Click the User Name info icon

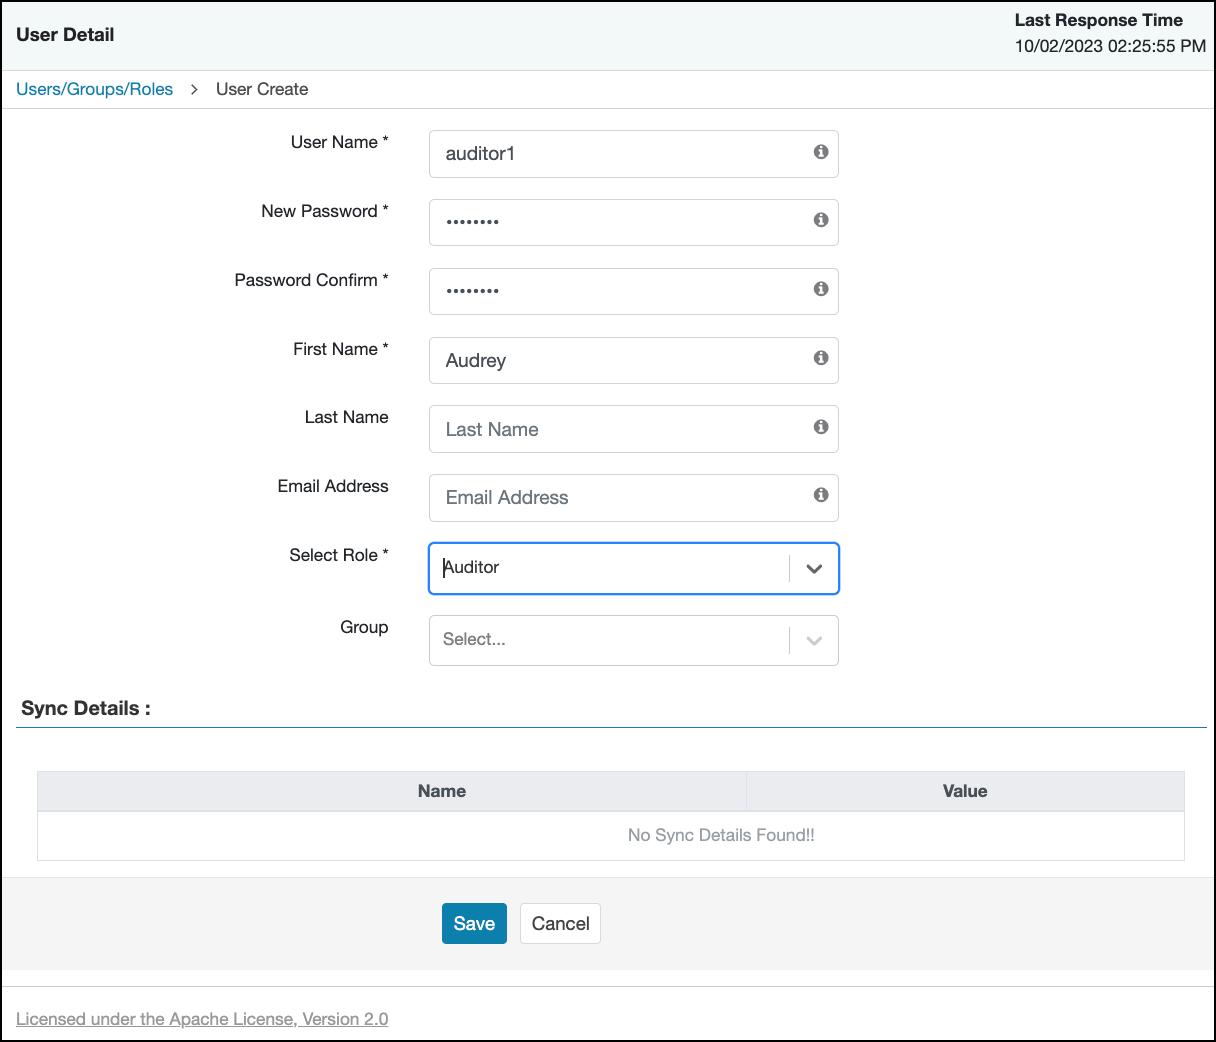coord(821,152)
